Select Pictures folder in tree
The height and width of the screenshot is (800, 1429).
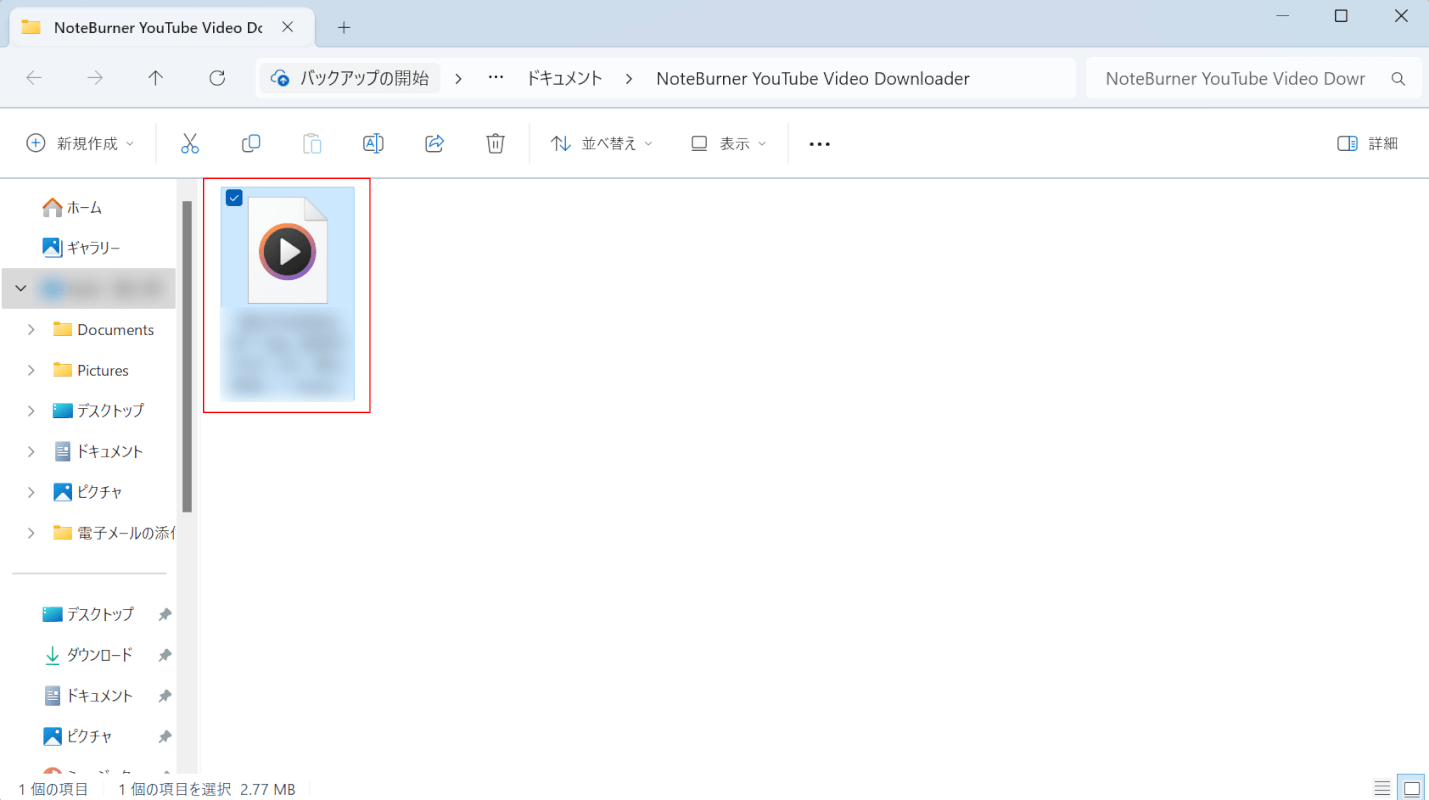click(91, 370)
